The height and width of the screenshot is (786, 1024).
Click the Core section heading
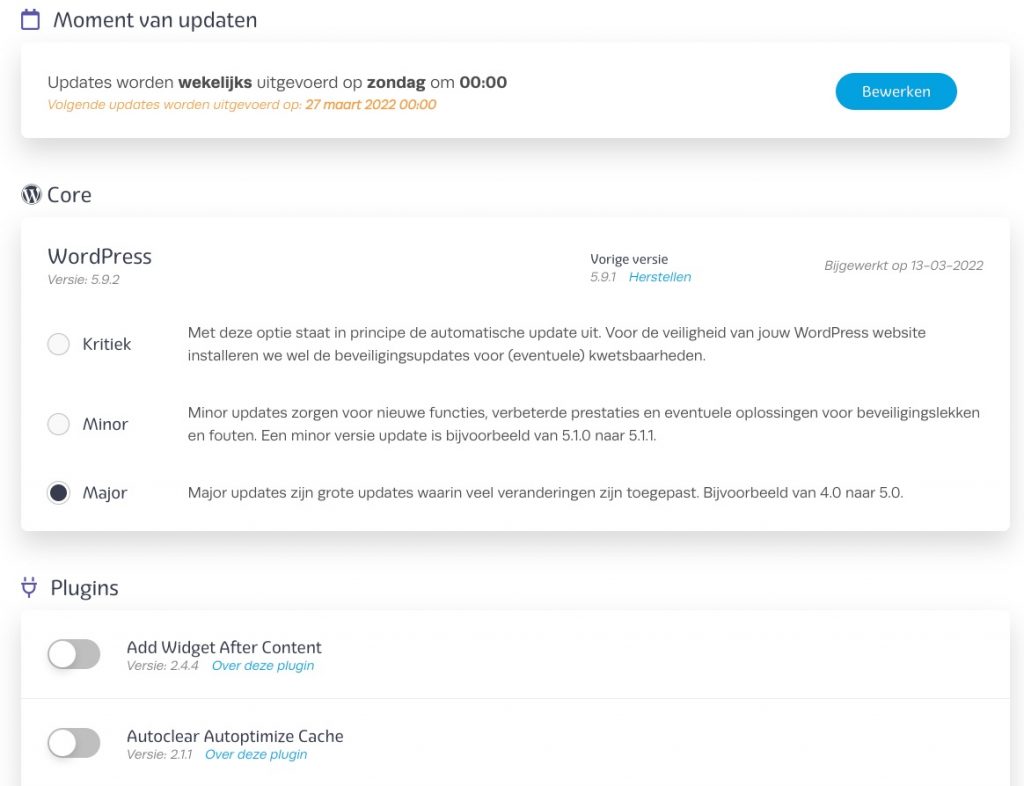coord(69,195)
